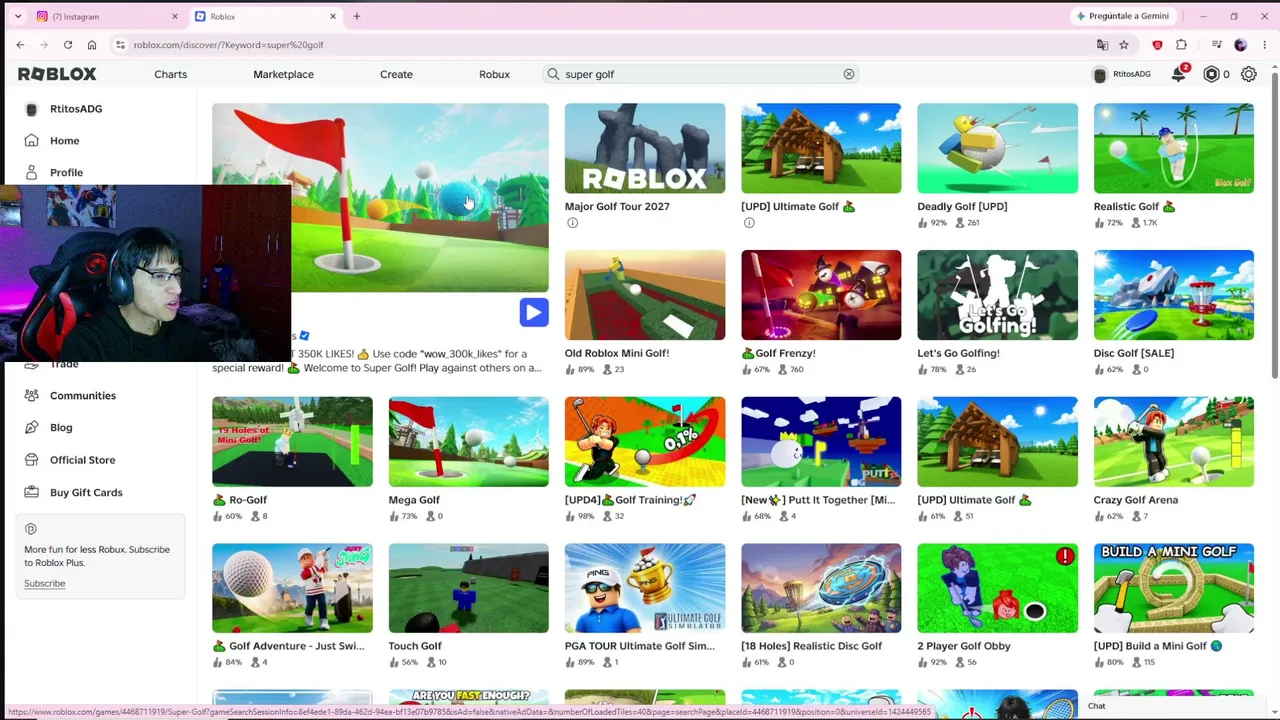Screen dimensions: 1280x720
Task: Reload the current page
Action: point(68,45)
